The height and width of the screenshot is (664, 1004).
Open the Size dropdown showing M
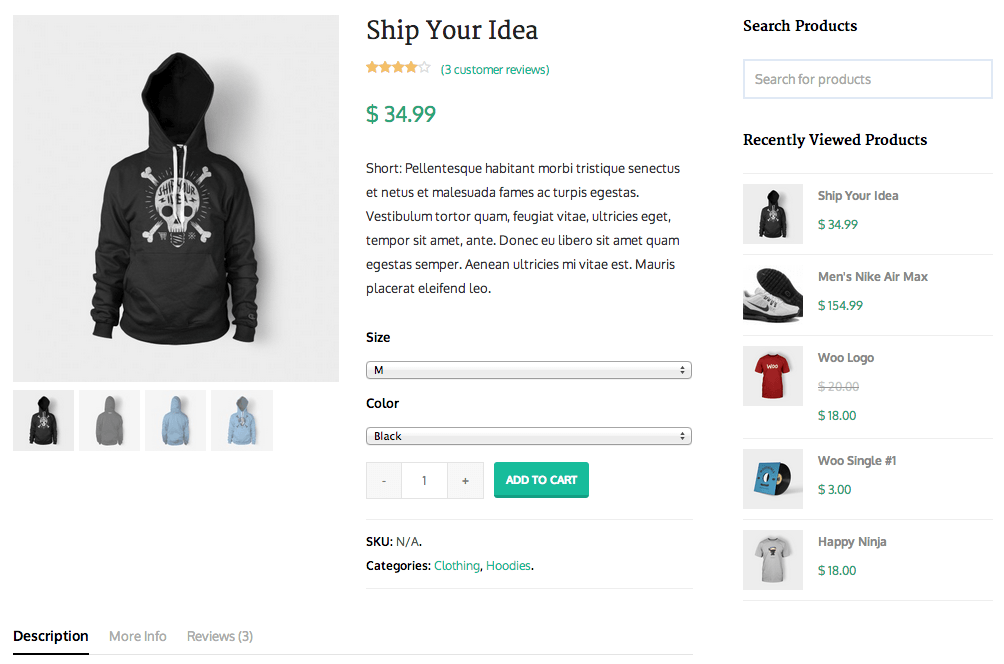coord(529,370)
